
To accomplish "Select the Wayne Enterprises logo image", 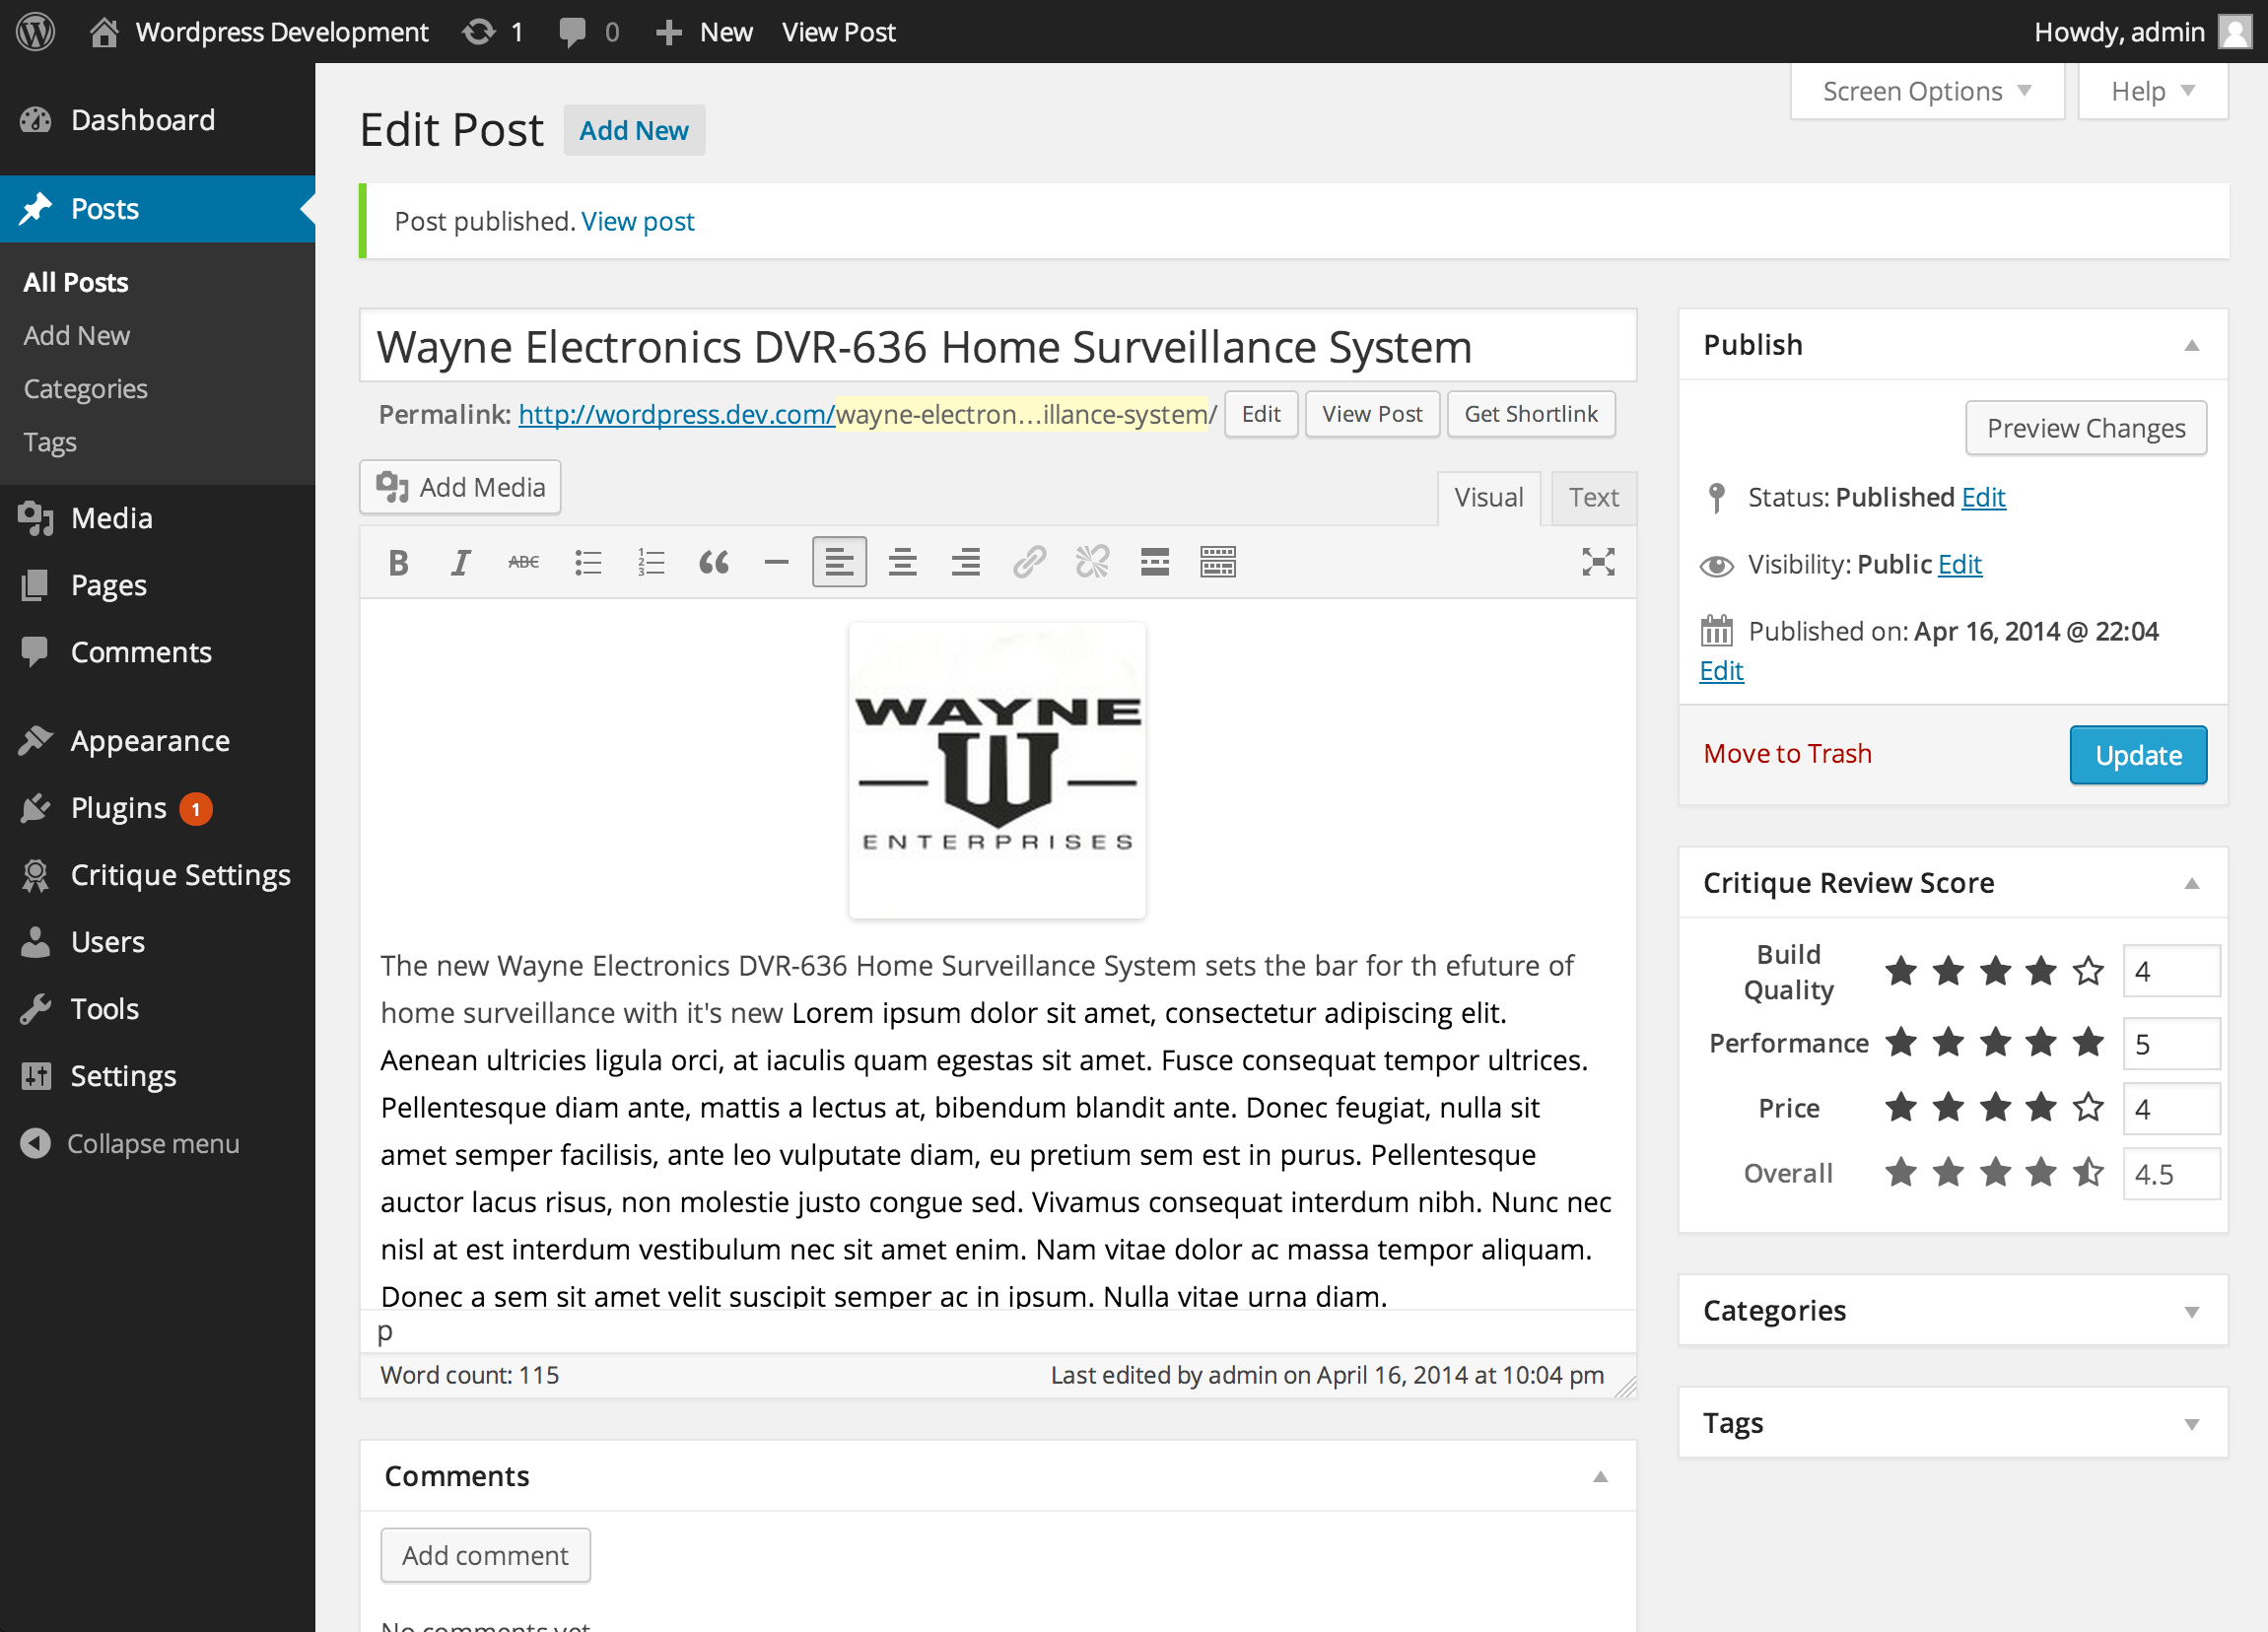I will pos(997,771).
